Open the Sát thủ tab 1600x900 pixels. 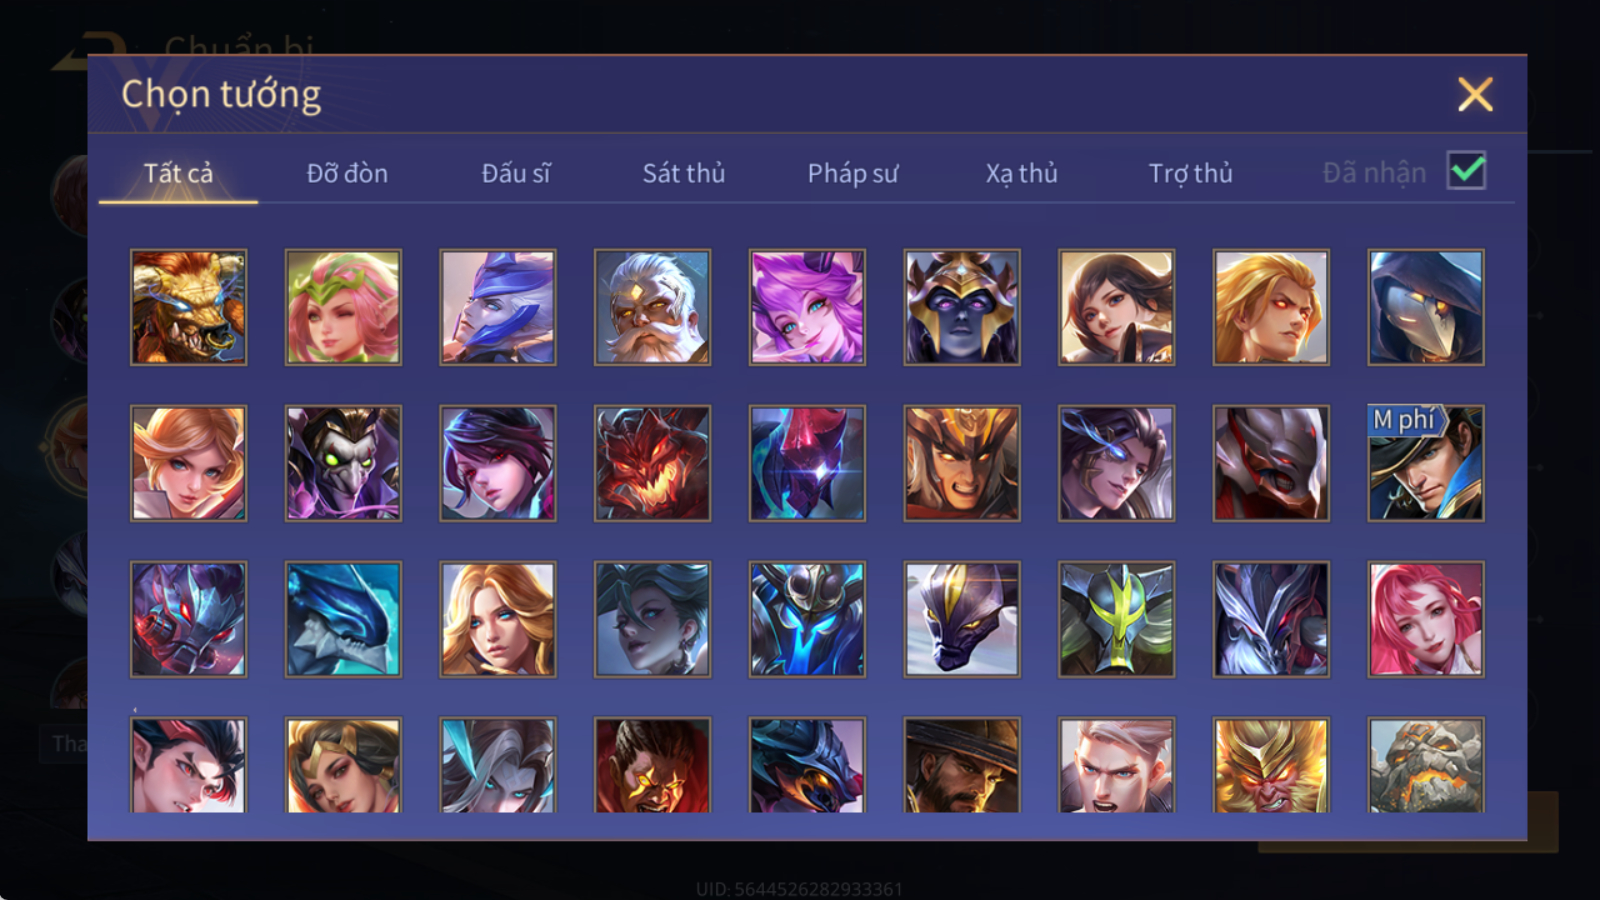tap(684, 173)
